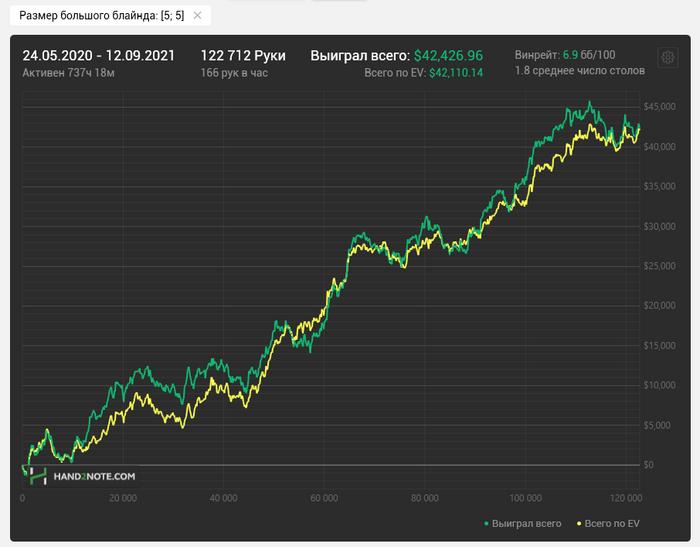700x547 pixels.
Task: Click the $0 y-axis label
Action: (648, 465)
